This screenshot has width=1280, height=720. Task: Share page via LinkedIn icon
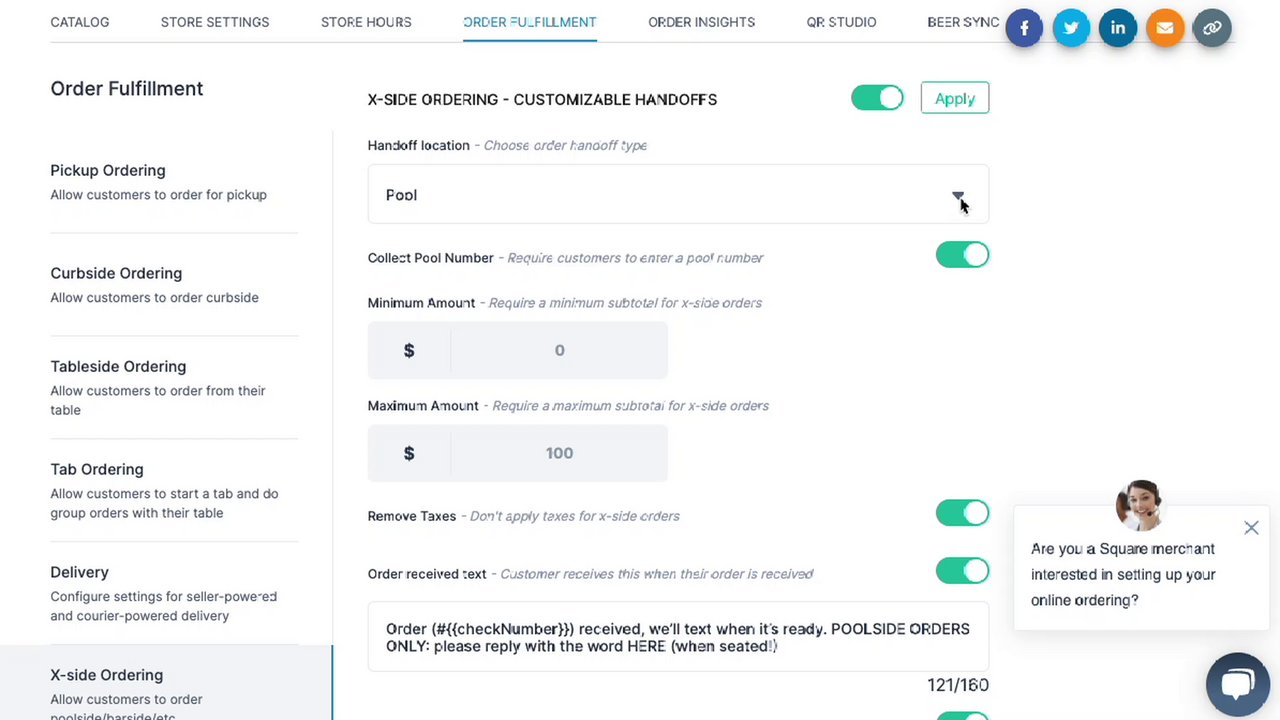pos(1118,28)
